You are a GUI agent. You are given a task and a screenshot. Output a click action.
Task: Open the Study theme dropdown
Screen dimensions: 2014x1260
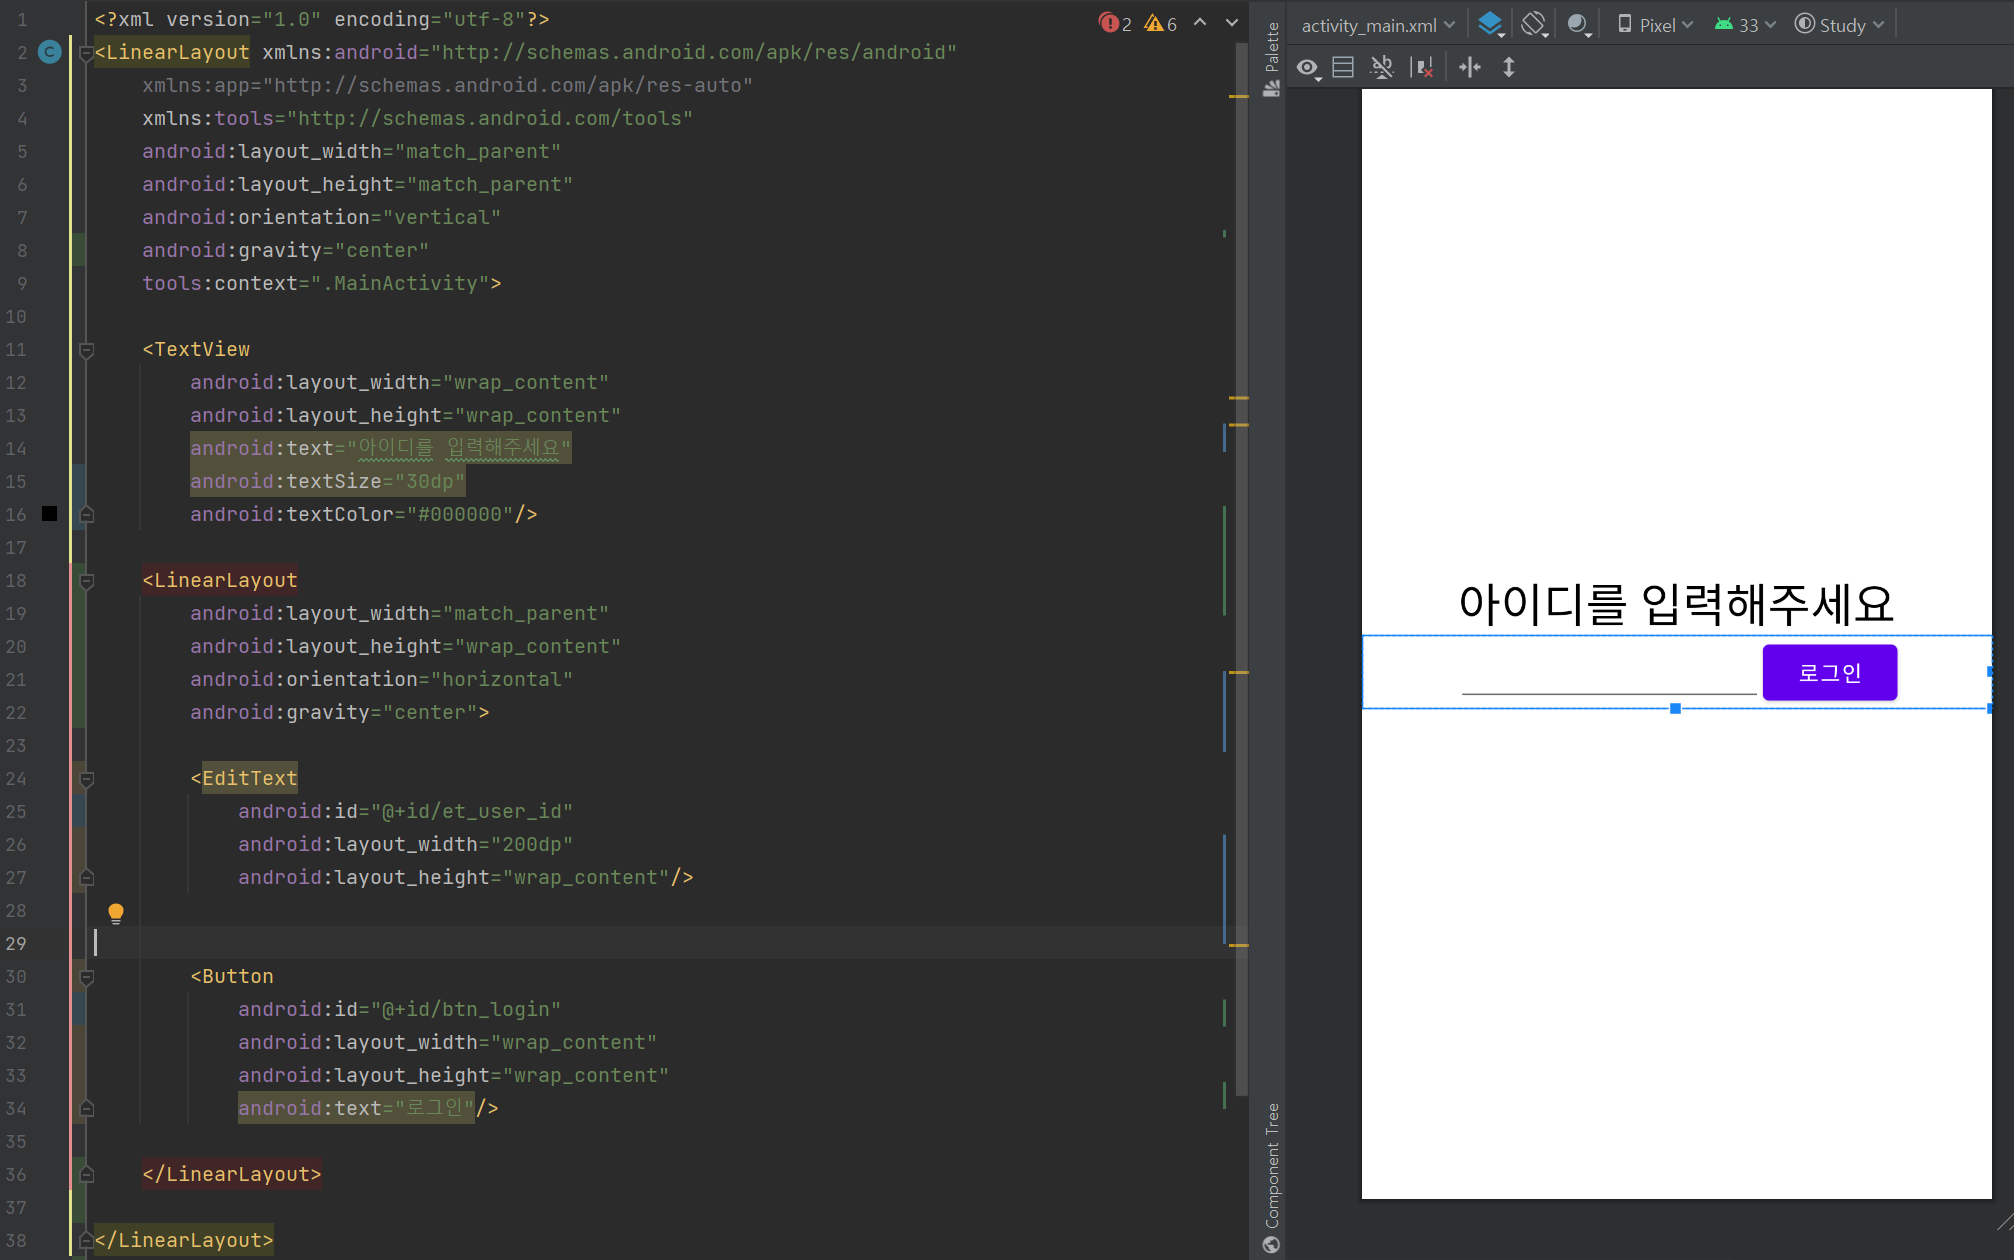1839,25
